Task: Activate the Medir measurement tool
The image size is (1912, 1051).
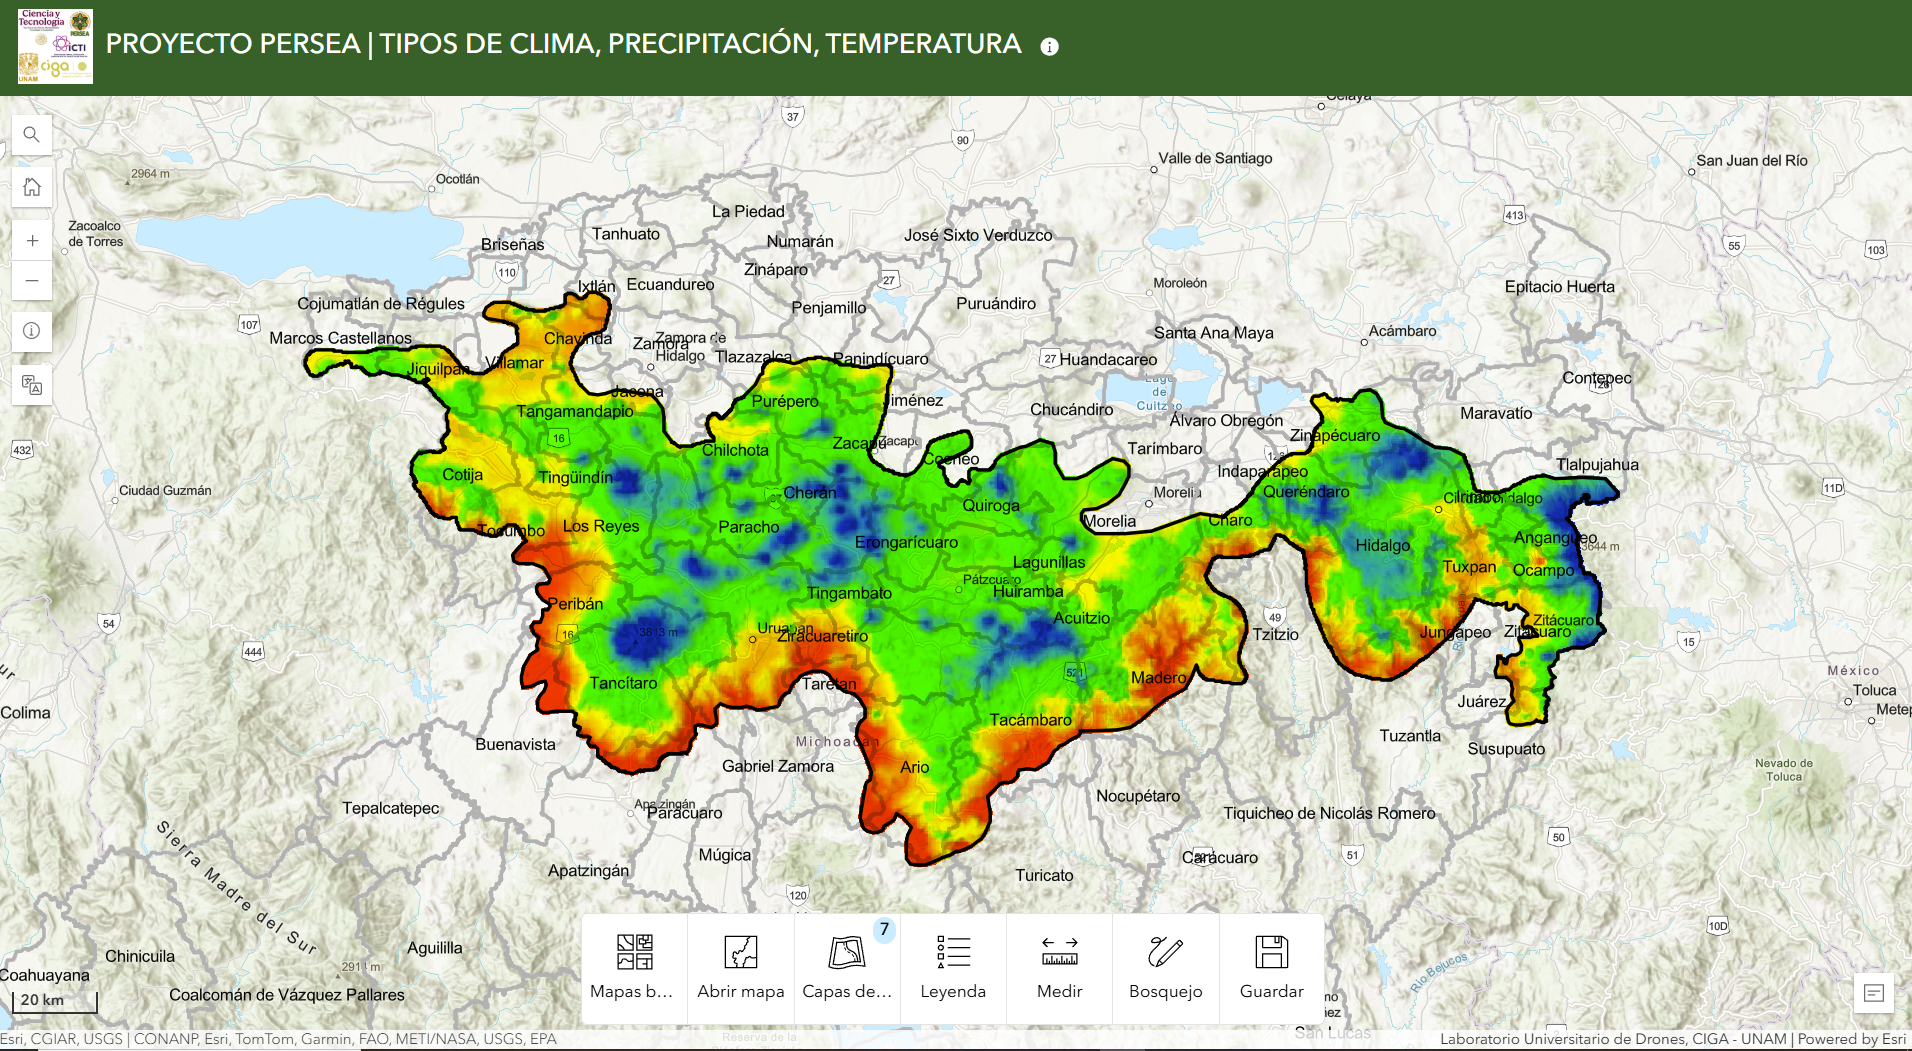Action: pyautogui.click(x=1059, y=967)
